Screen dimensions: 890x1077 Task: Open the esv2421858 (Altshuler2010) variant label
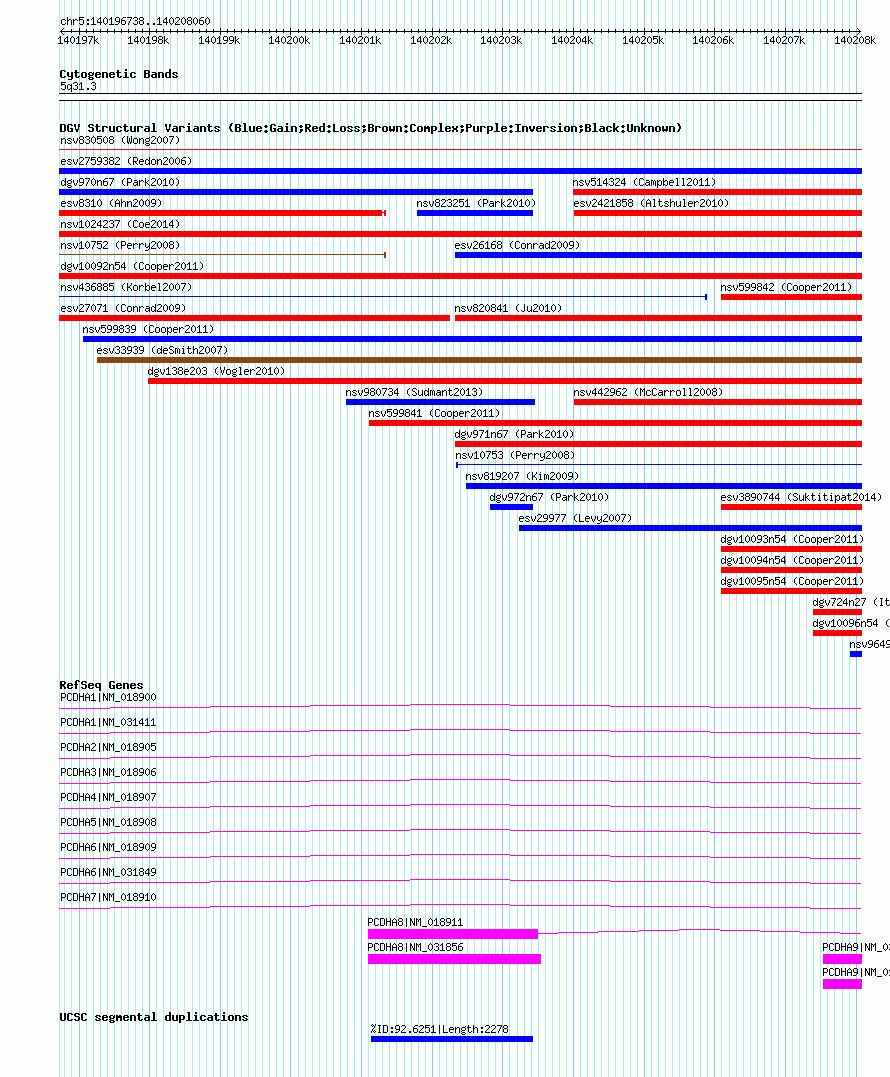(x=651, y=203)
